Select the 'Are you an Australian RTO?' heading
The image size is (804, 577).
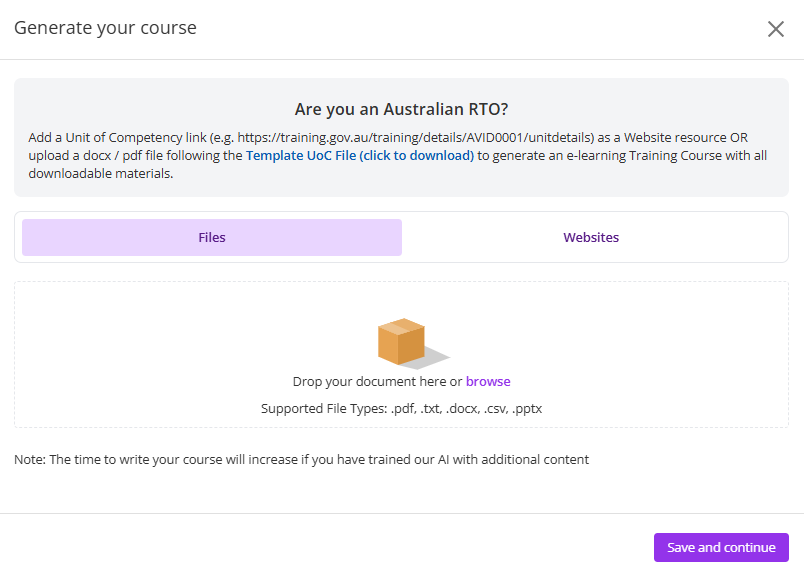click(x=401, y=109)
